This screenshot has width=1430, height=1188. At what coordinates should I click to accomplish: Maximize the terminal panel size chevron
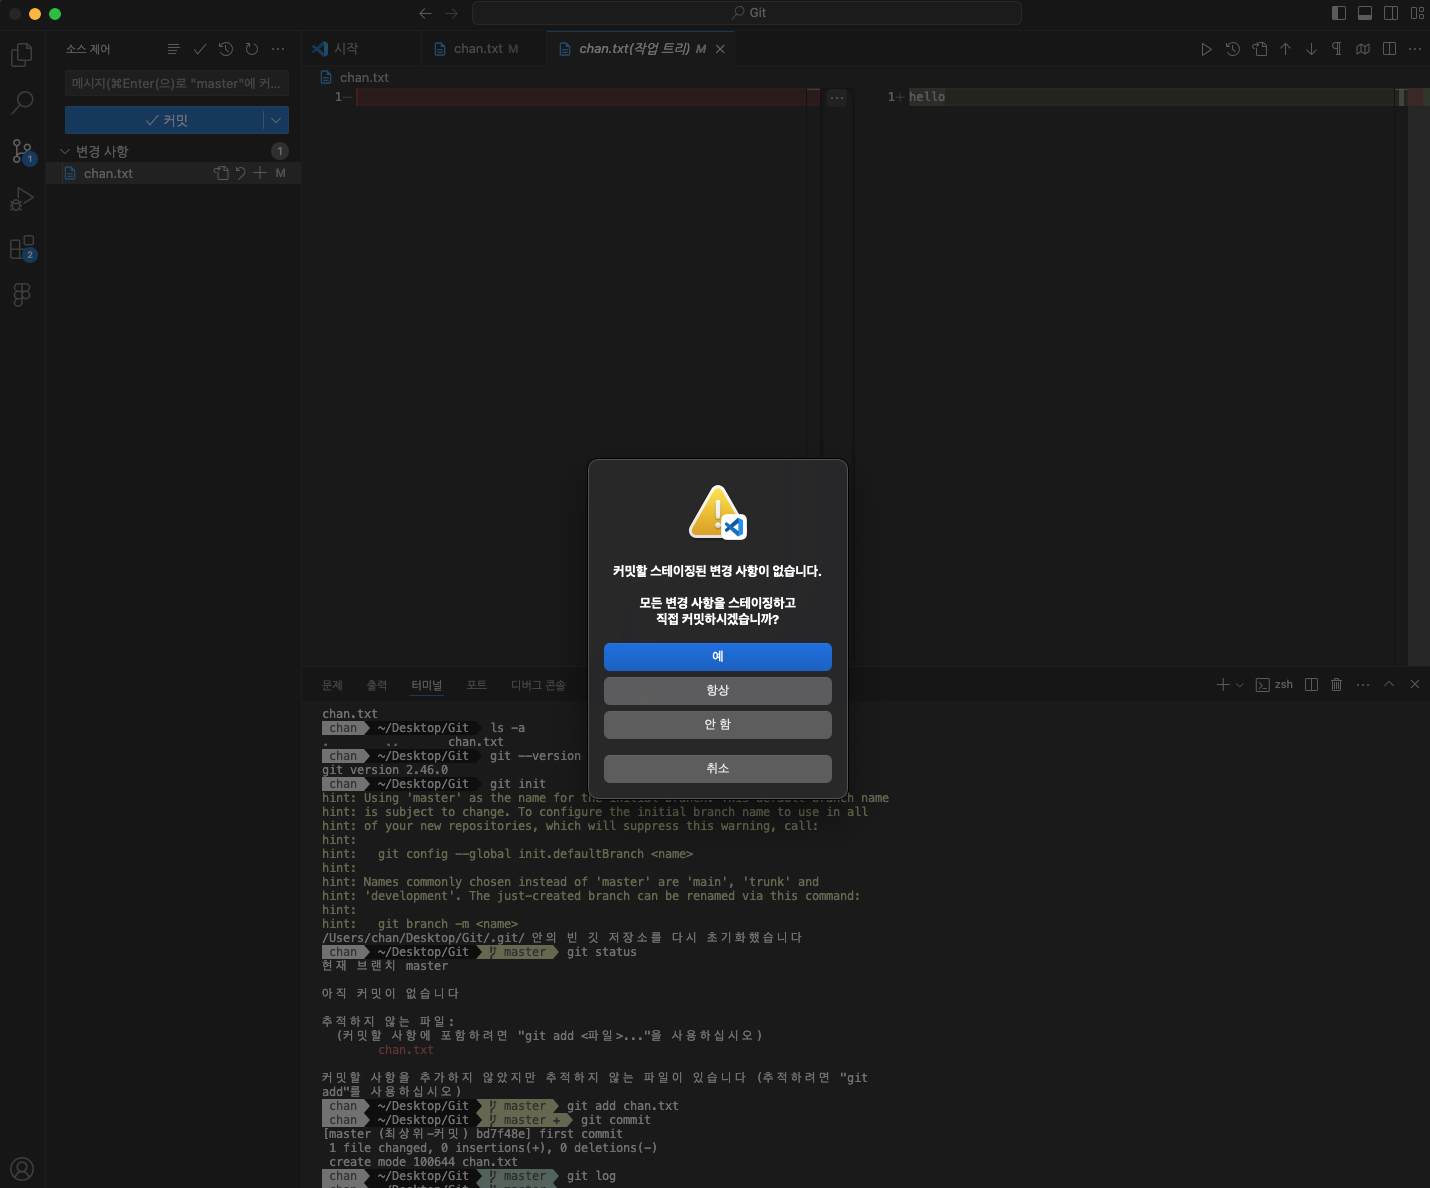click(x=1389, y=685)
